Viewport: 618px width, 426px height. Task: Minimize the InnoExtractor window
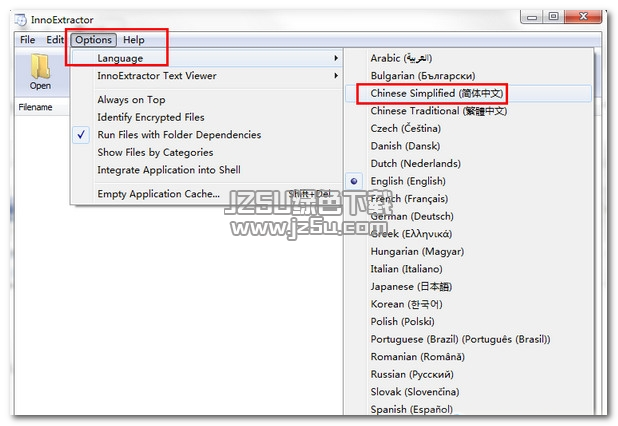coord(532,17)
